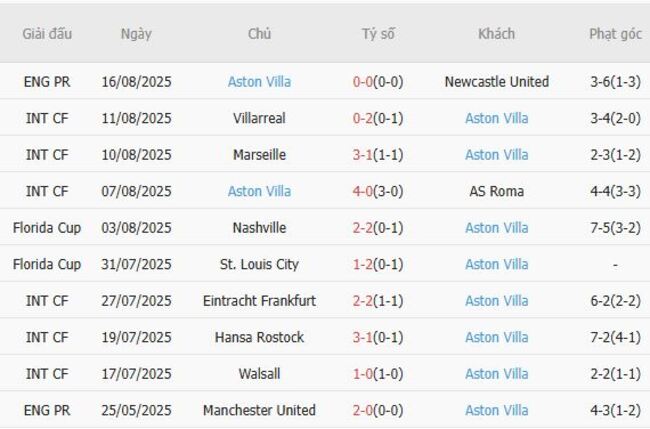This screenshot has width=650, height=429.
Task: Open Nashville team page link
Action: [259, 228]
